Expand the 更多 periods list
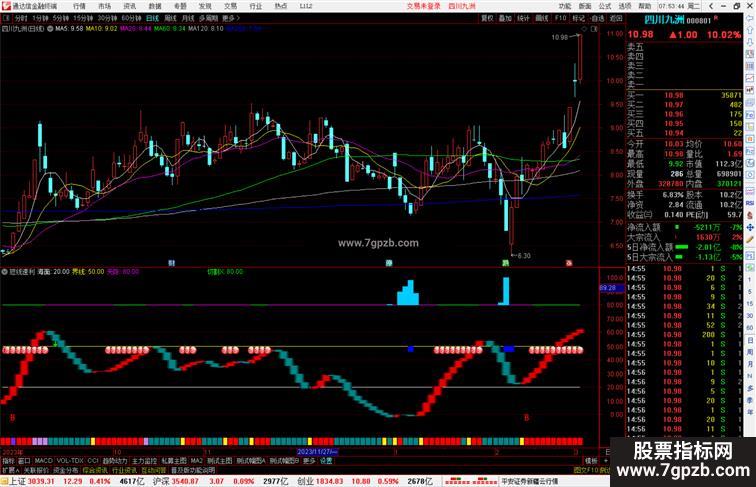Screen dimensions: 756x487 [230, 18]
